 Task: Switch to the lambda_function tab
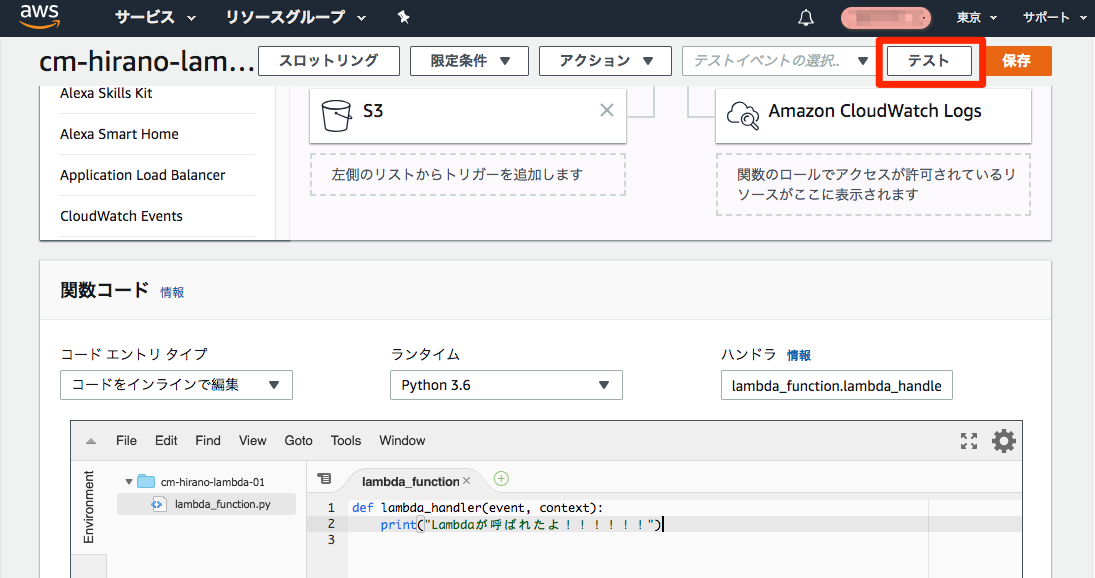tap(411, 481)
